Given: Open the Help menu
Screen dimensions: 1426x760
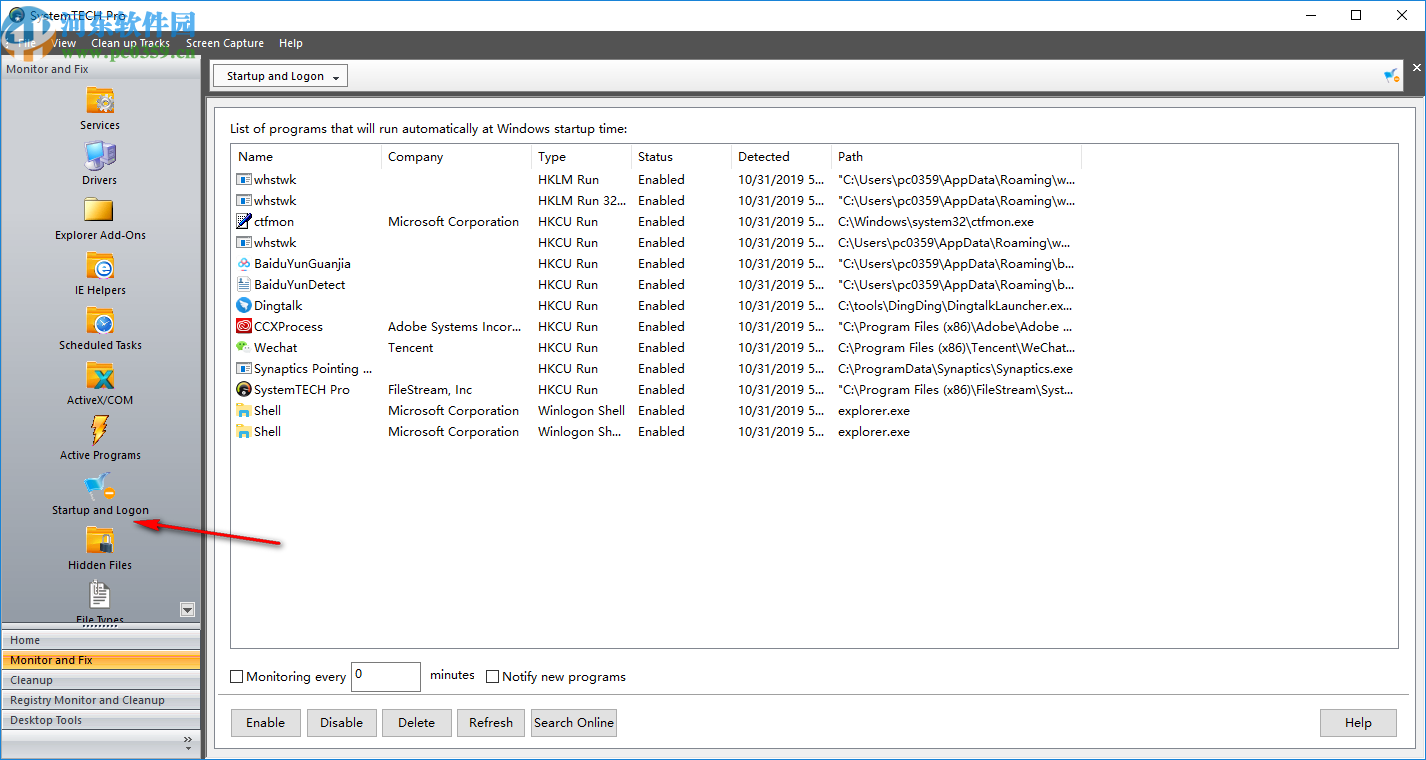Looking at the screenshot, I should pos(291,43).
